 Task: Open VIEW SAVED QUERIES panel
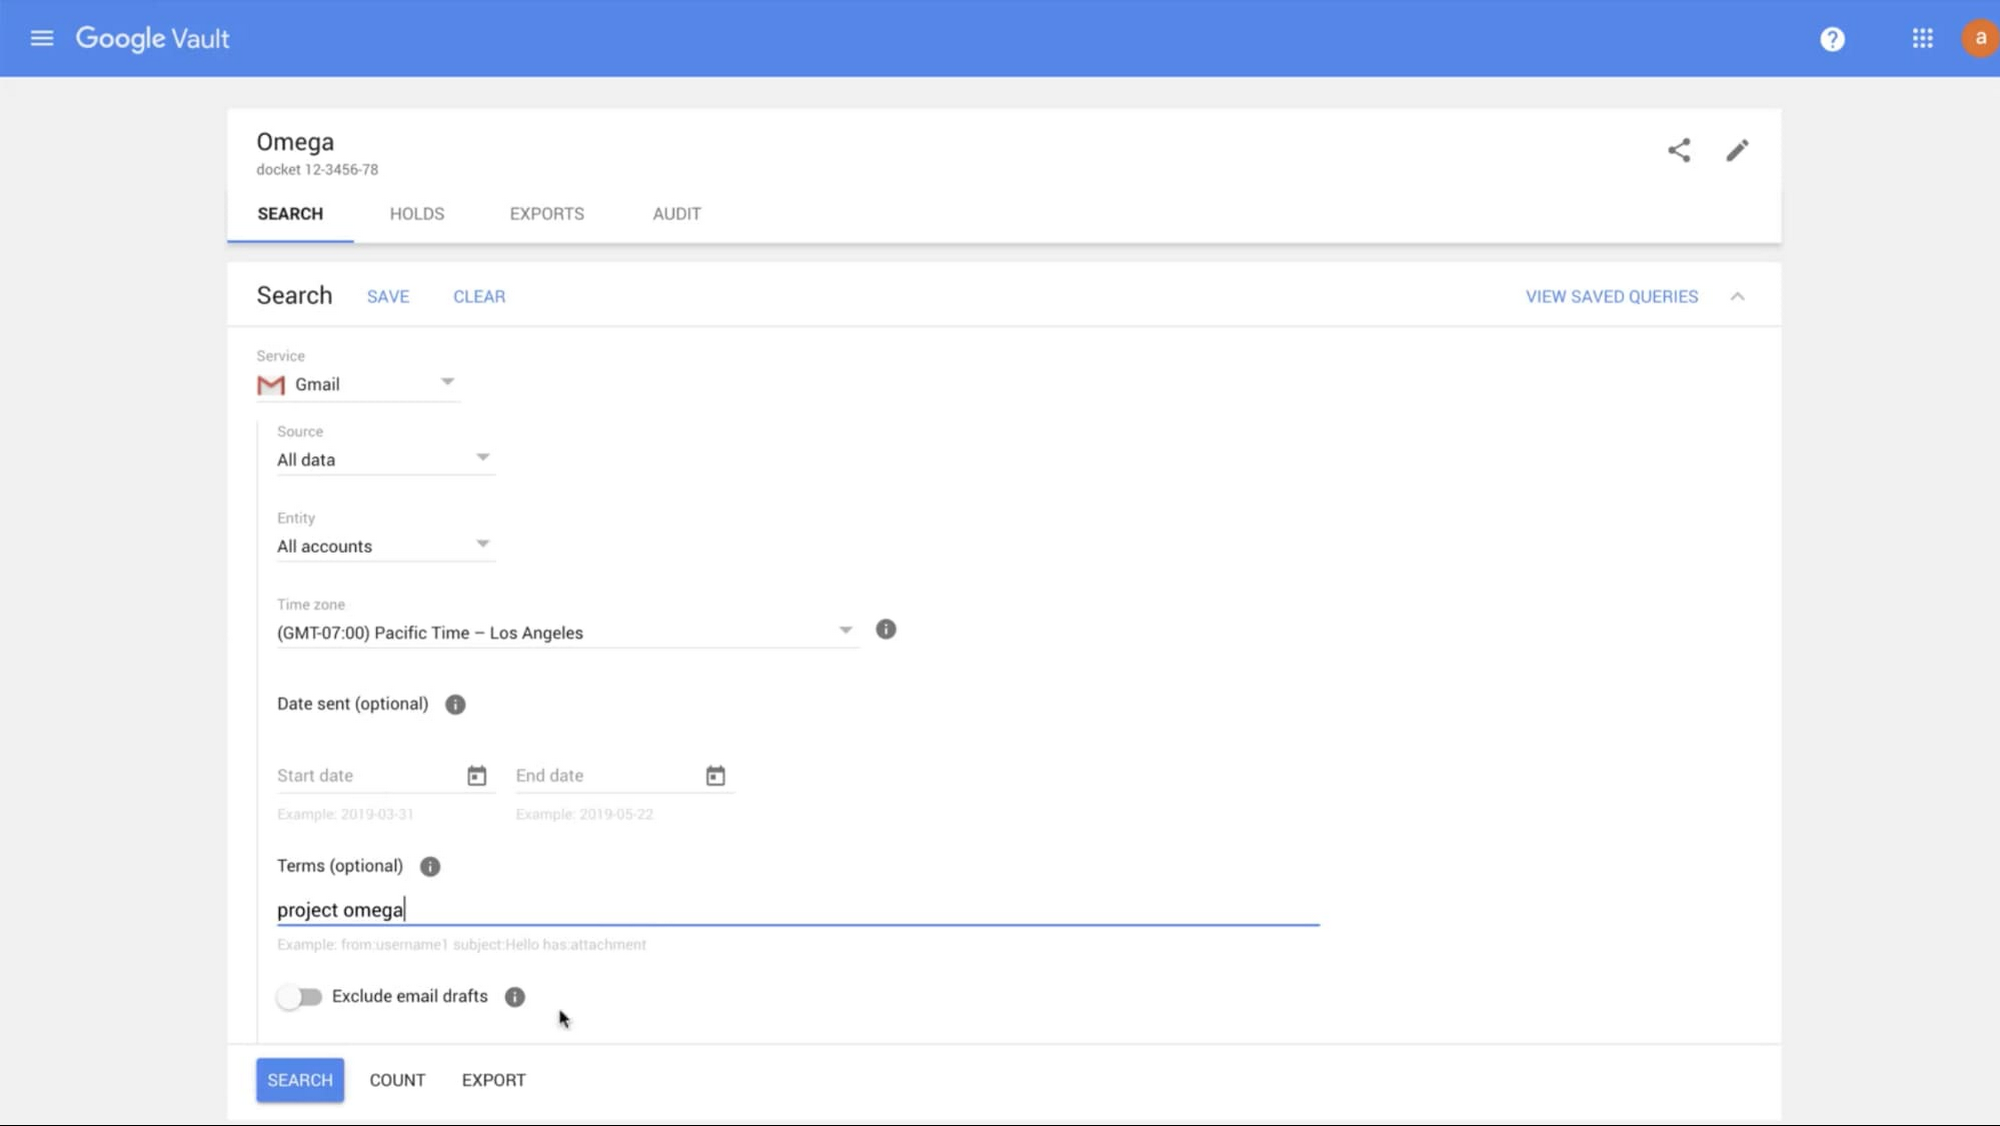1611,295
